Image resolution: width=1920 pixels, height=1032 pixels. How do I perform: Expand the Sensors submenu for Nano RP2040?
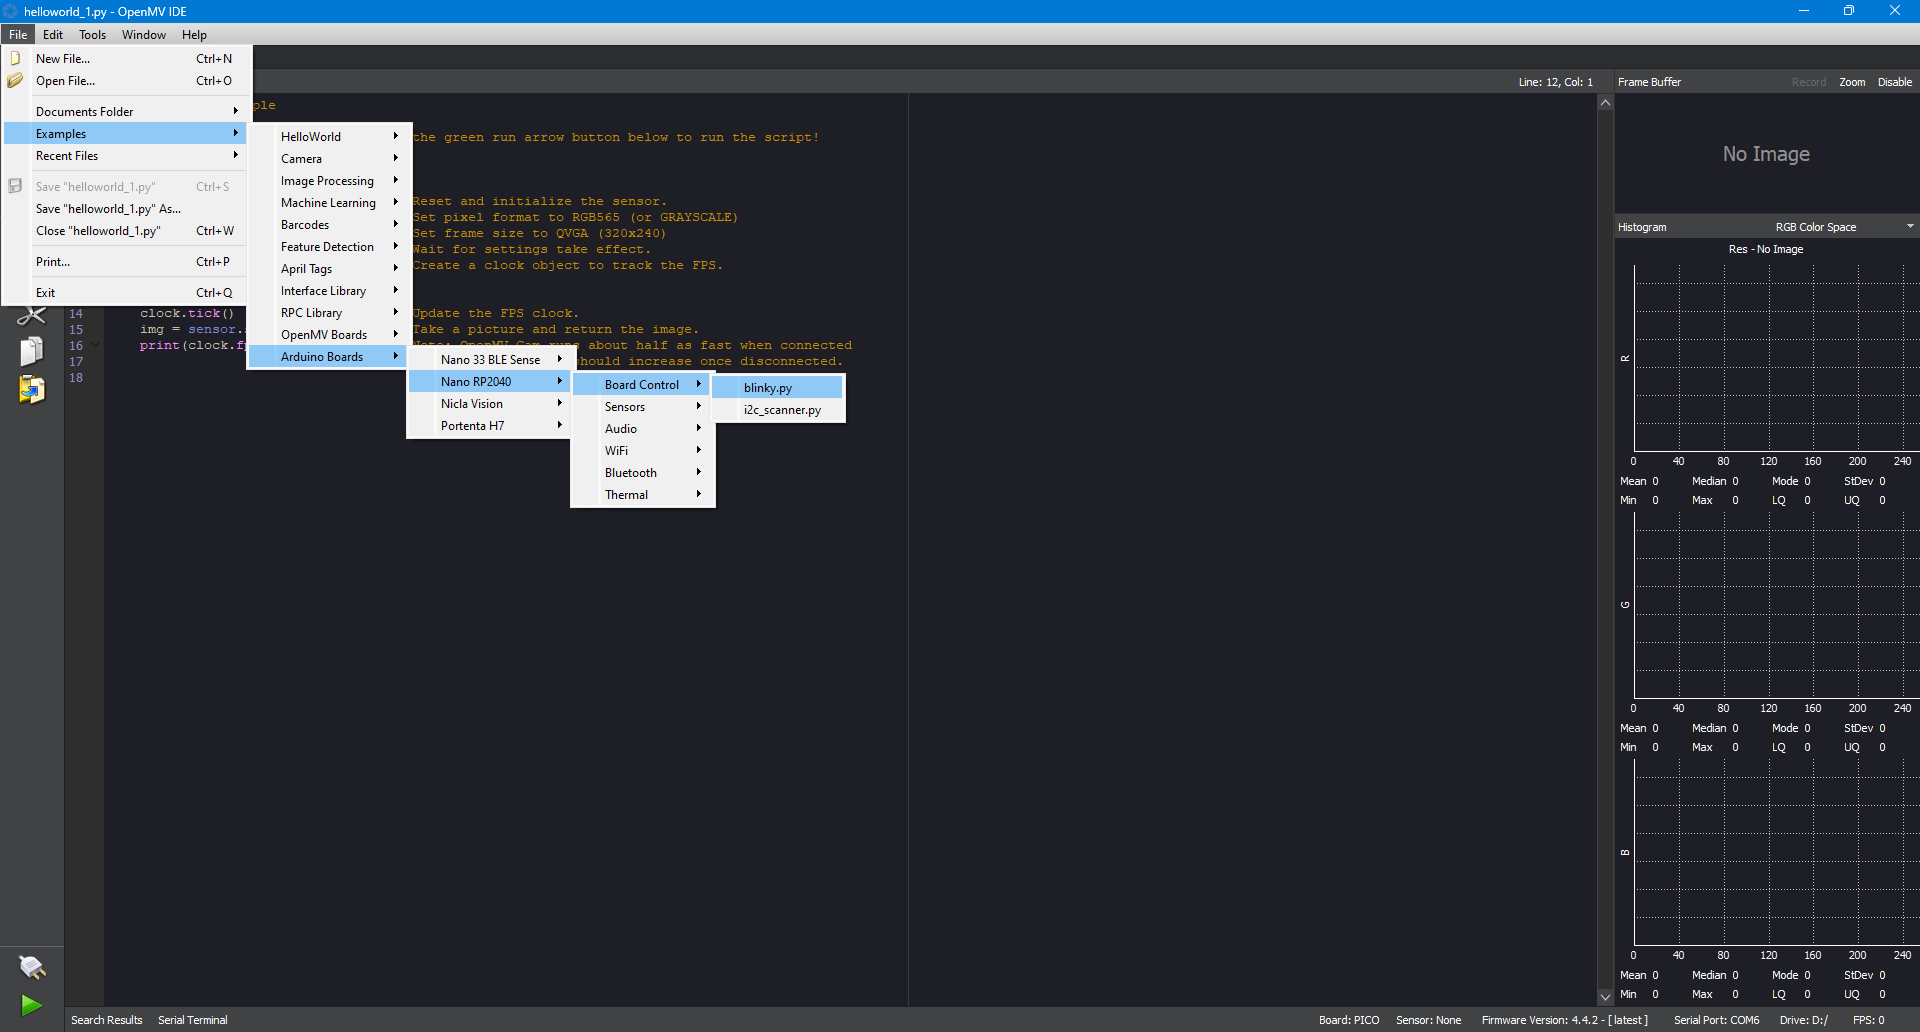coord(642,407)
